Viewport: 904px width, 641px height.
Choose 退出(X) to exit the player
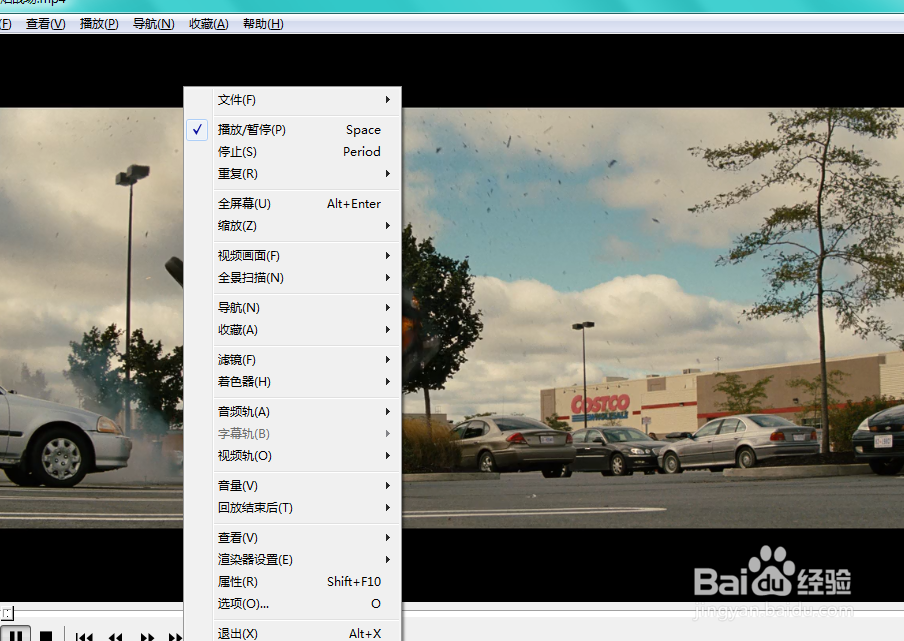click(x=293, y=634)
